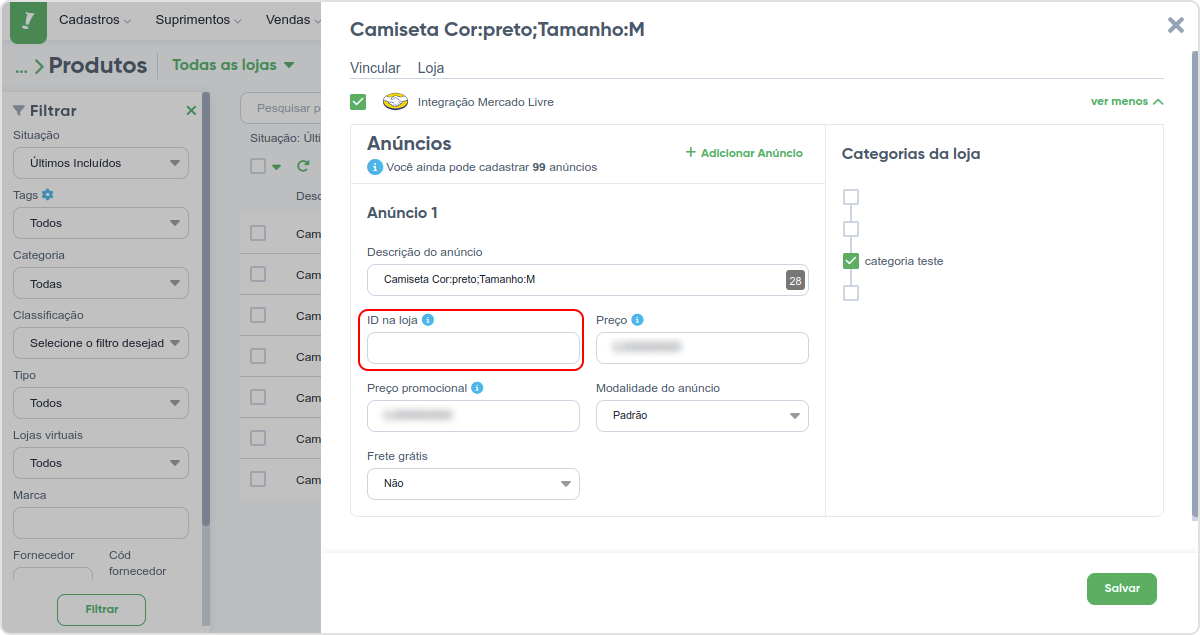Click the breadcrumb ellipsis link
1200x635 pixels.
tap(21, 67)
